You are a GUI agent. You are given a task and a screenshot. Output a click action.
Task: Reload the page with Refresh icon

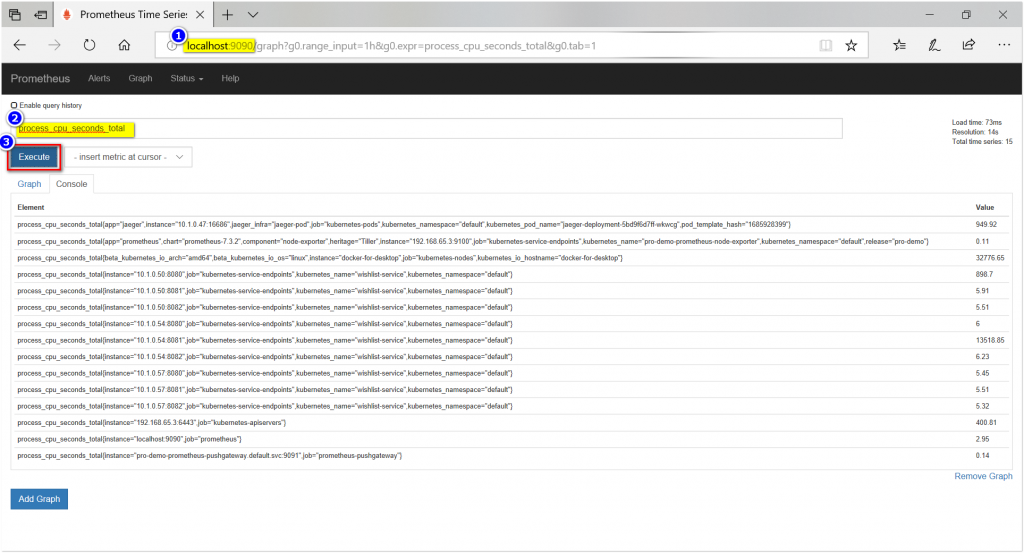[x=89, y=45]
